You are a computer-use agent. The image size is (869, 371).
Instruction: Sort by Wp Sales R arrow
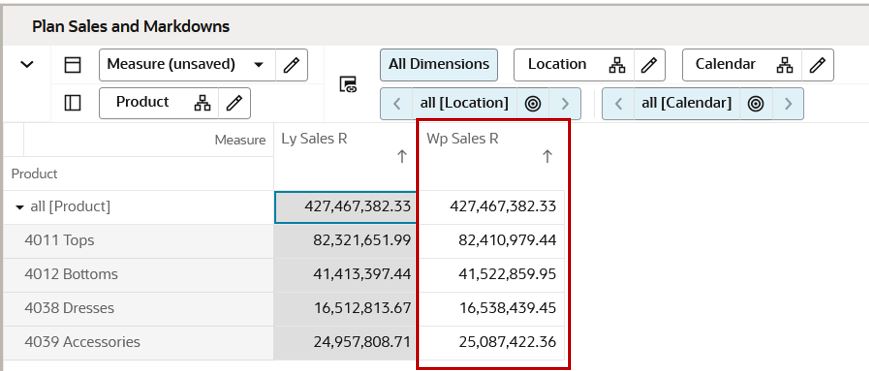pos(547,157)
